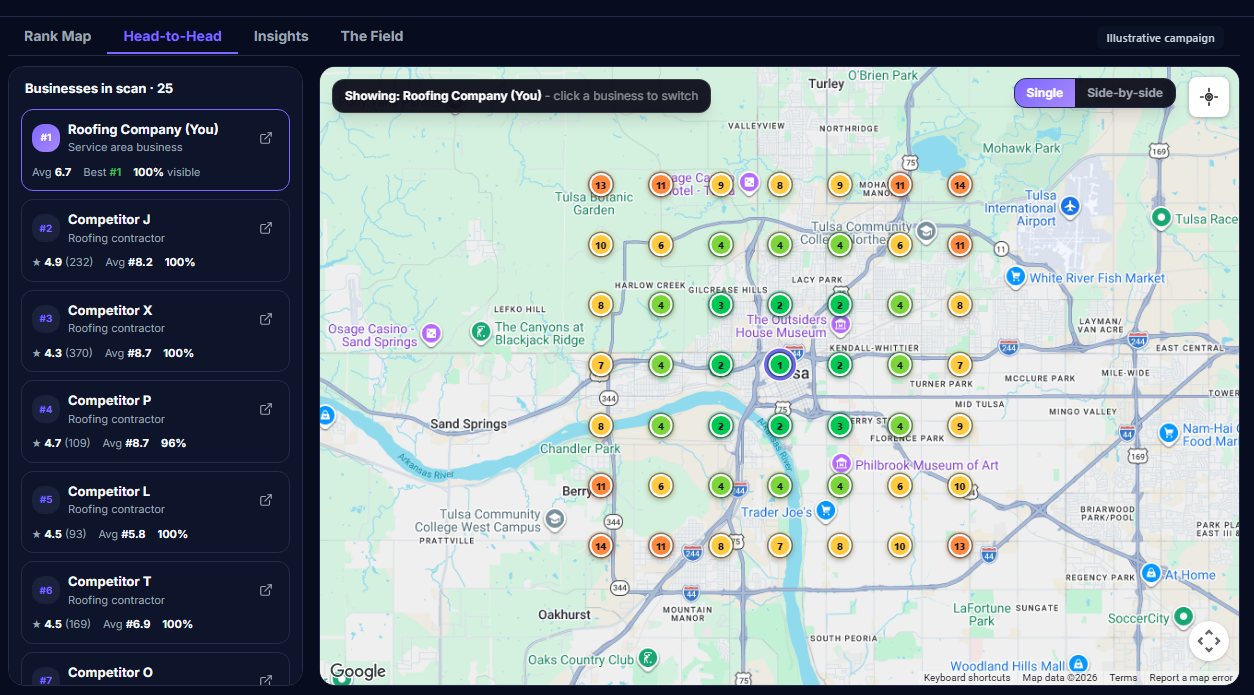Viewport: 1254px width, 695px height.
Task: Click the SoccerCity map marker
Action: 1184,617
